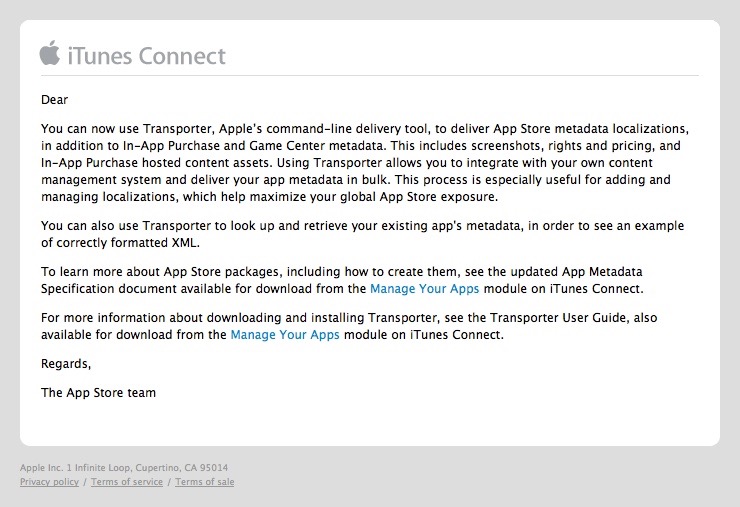Click the Dear greeting line

(54, 100)
